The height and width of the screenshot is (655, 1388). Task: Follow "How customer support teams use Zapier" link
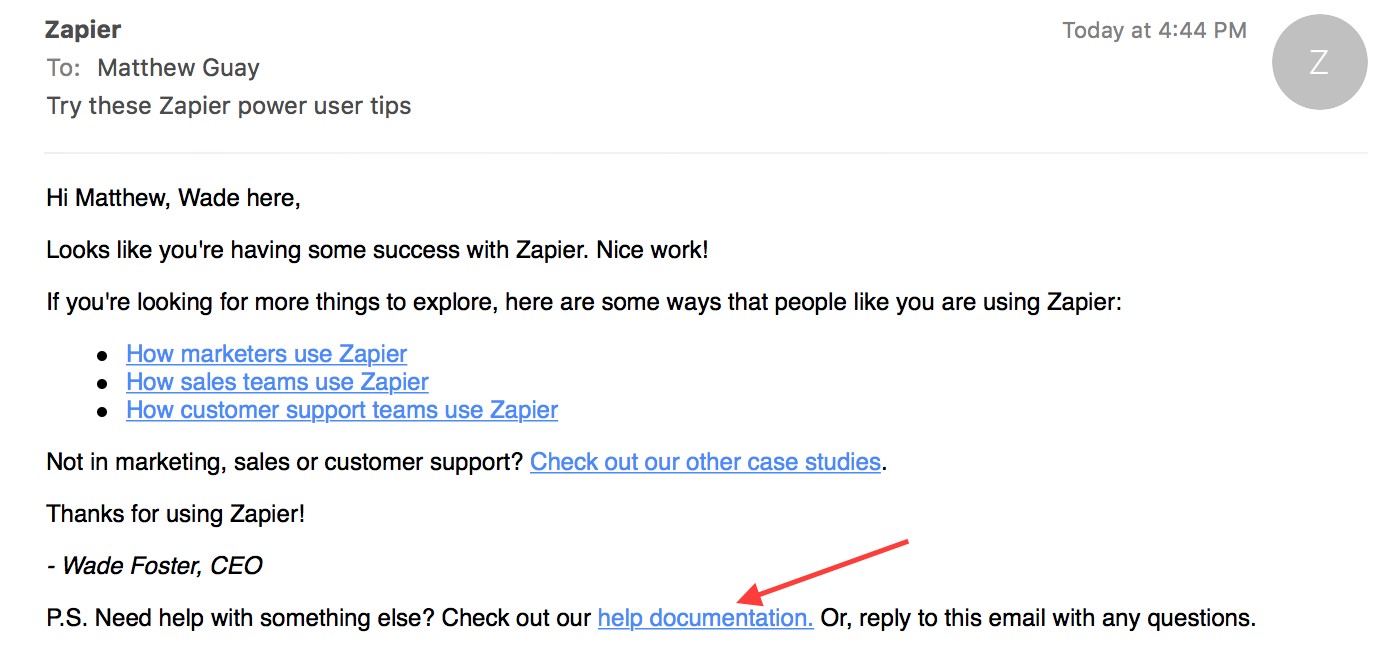pos(342,410)
